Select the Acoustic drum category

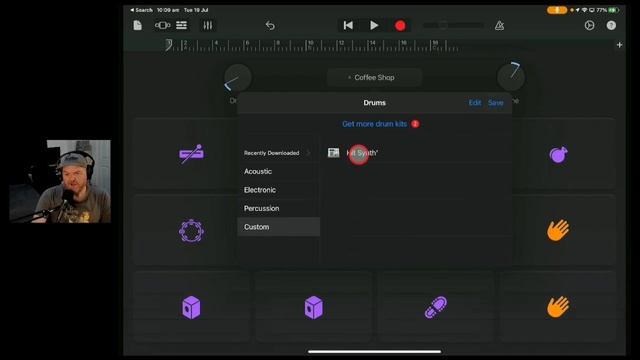click(278, 171)
